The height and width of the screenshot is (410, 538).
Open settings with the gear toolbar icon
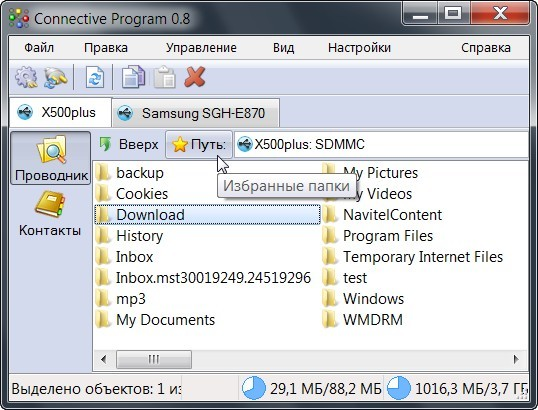pyautogui.click(x=26, y=78)
